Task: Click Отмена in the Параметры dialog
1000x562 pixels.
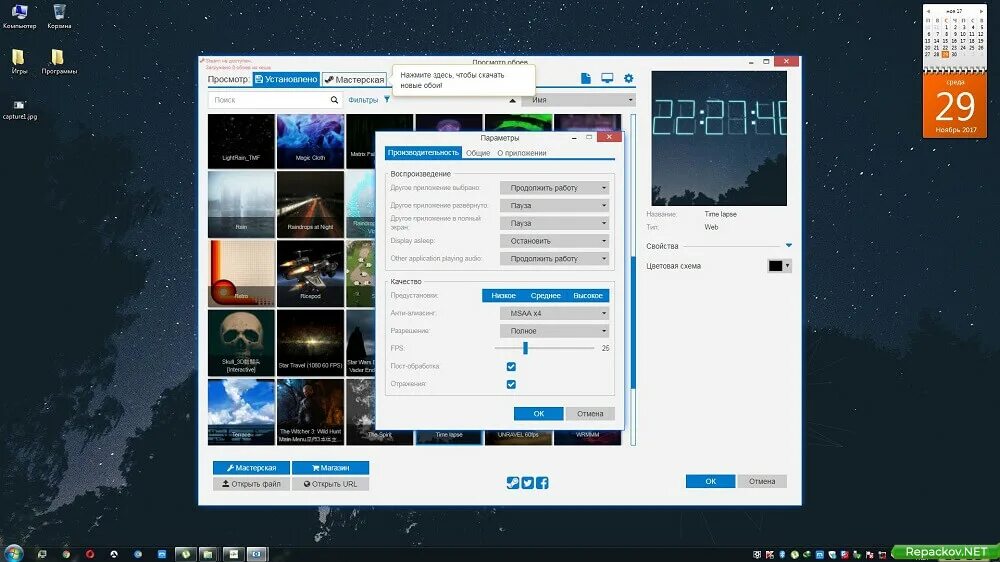Action: (590, 413)
